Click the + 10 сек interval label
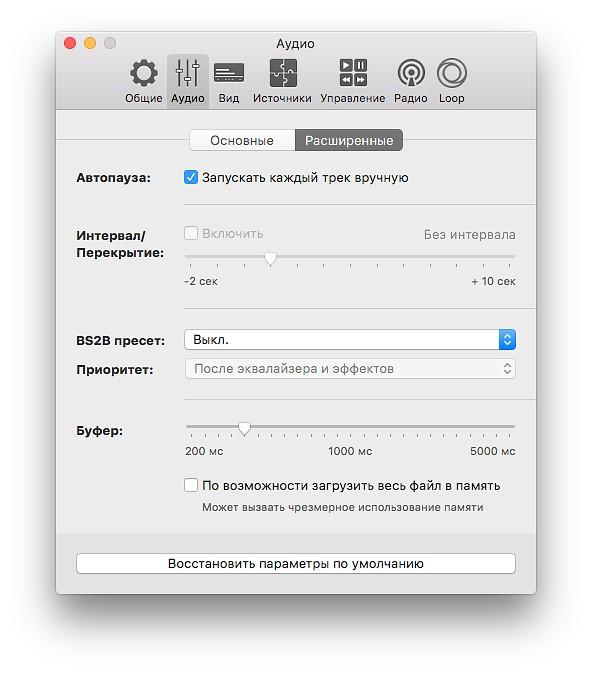Screen dimensions: 592x674 pos(493,281)
